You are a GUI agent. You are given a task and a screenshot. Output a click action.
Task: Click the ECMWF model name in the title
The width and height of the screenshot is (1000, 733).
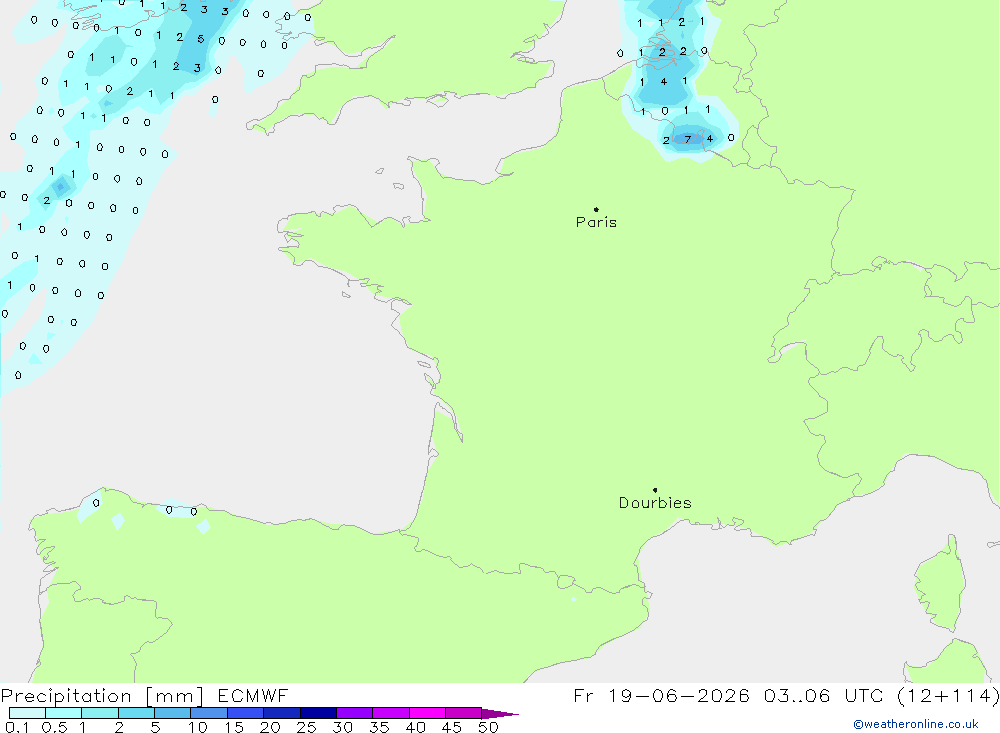[x=253, y=695]
